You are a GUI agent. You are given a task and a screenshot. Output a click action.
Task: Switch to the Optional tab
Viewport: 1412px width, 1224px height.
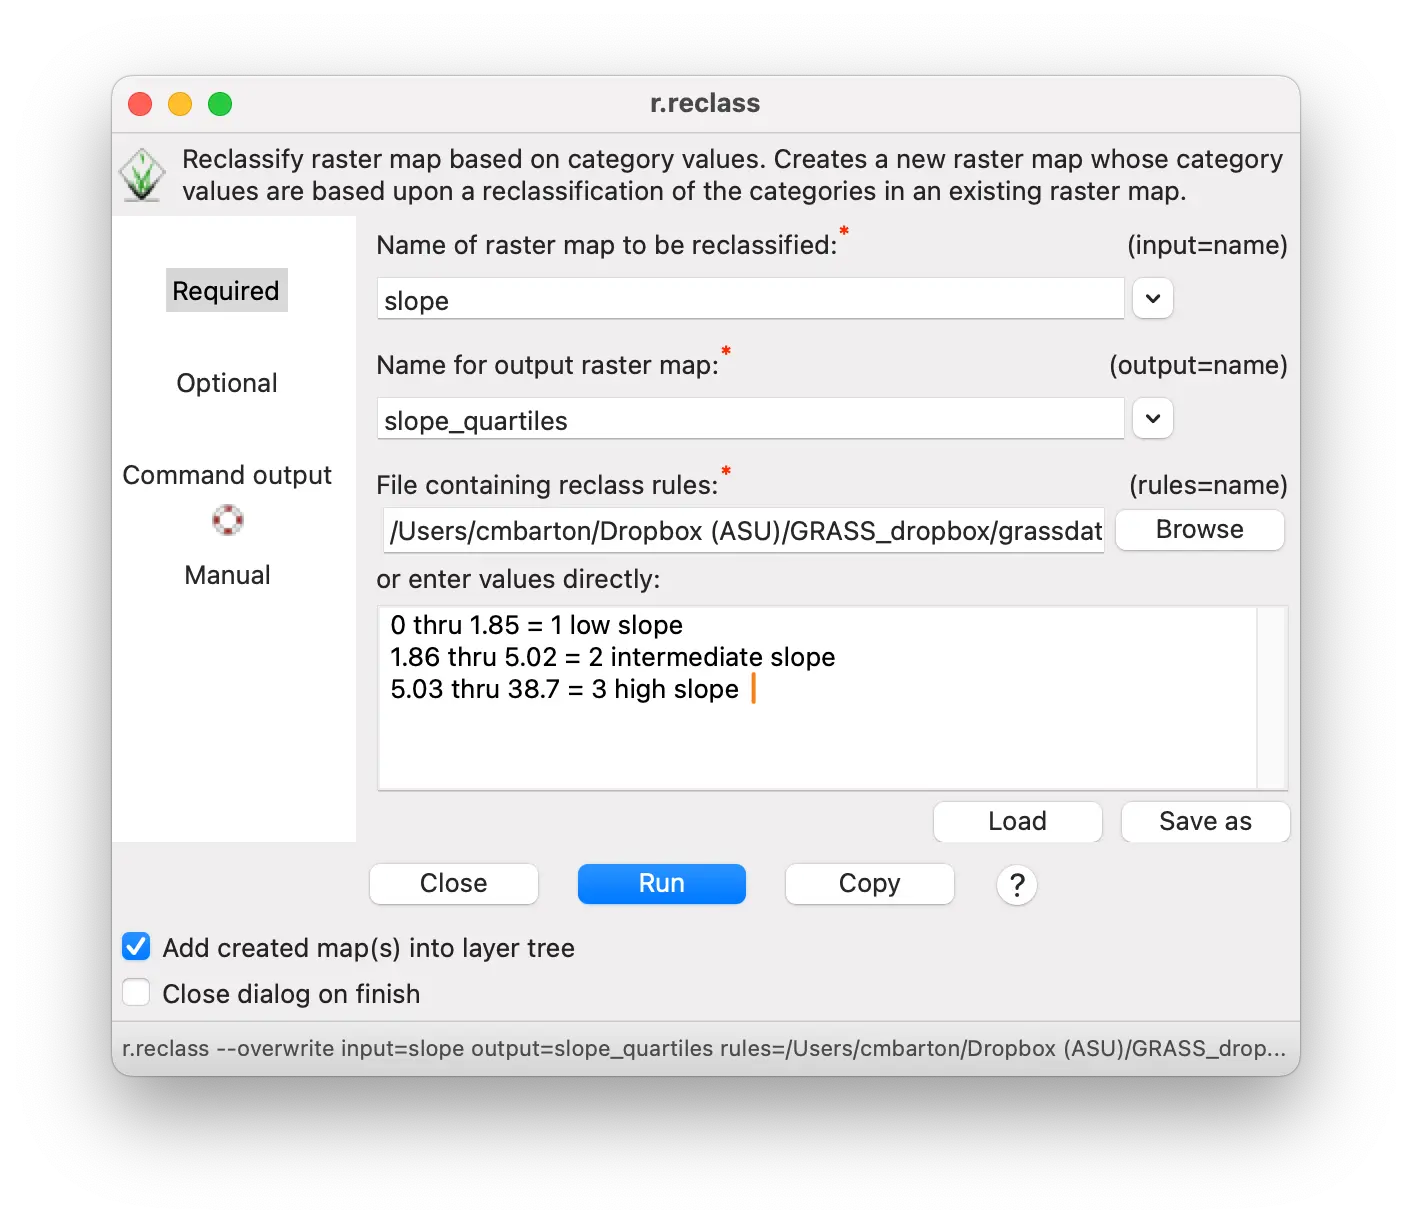(227, 383)
